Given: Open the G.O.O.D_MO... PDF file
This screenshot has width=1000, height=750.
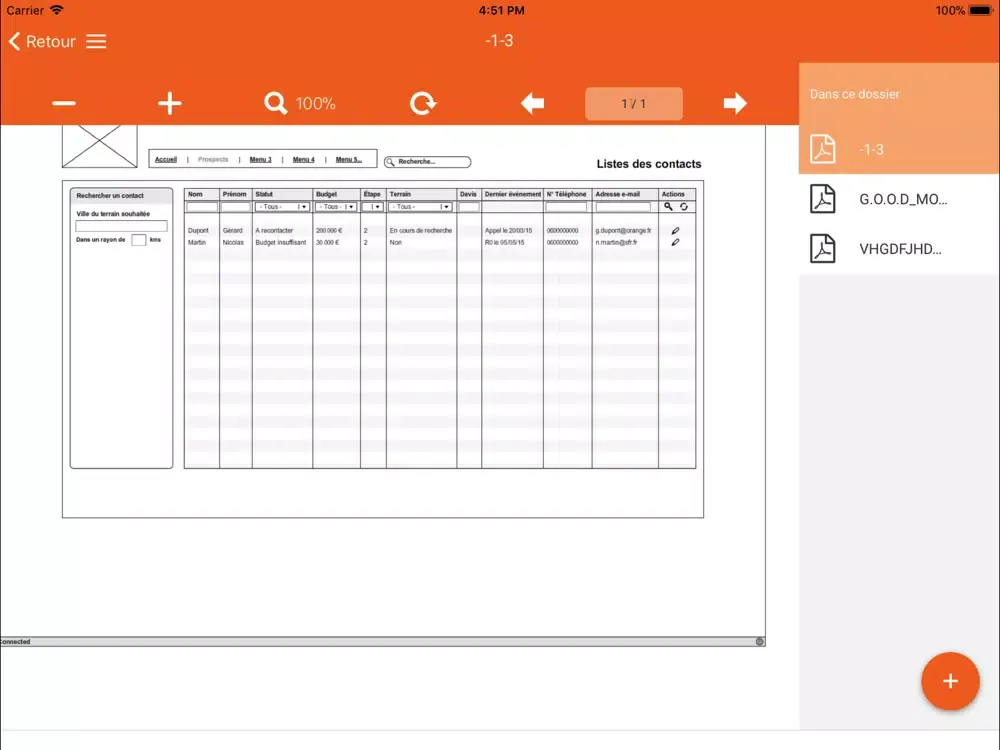Looking at the screenshot, I should 899,199.
